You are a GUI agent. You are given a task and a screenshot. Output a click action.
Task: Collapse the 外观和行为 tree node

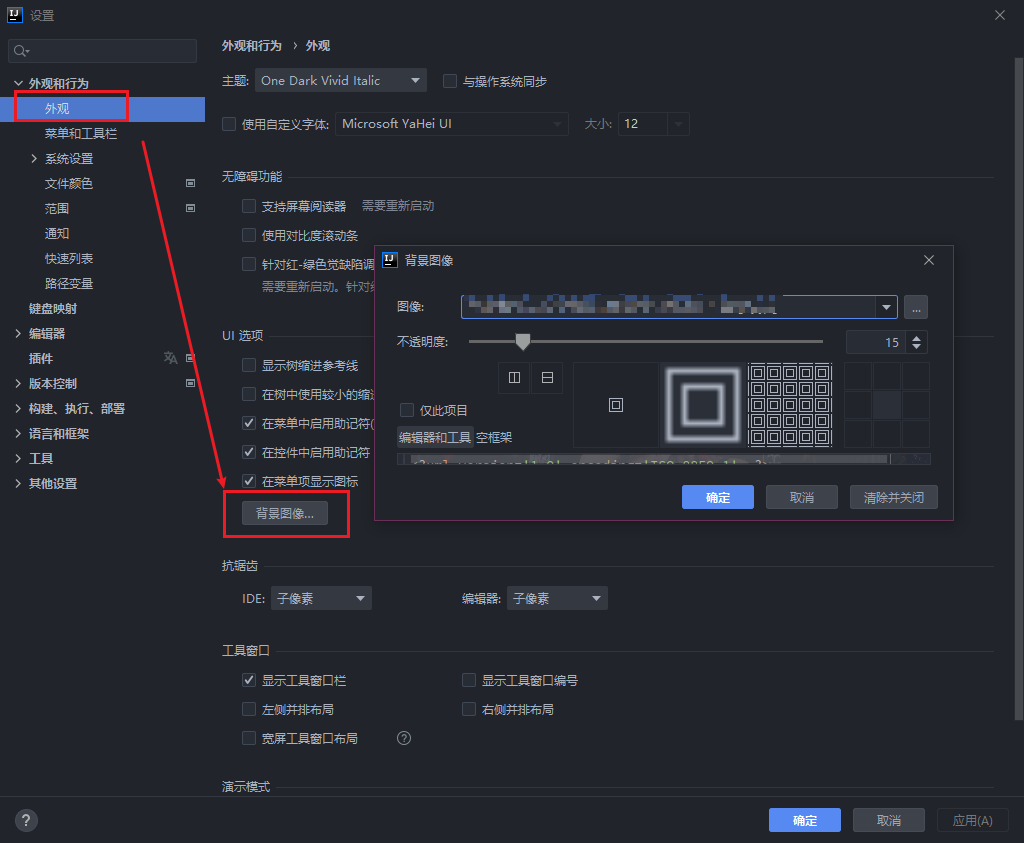click(x=18, y=84)
